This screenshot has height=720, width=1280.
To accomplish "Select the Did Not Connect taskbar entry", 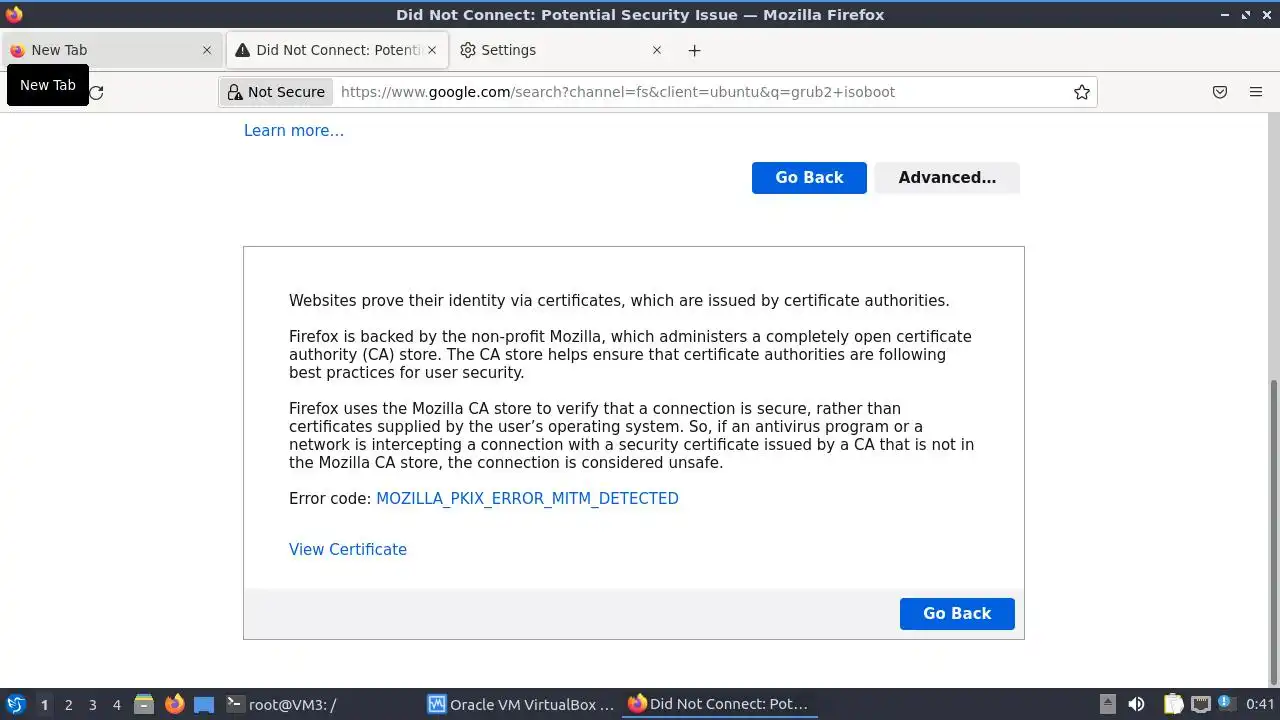I will click(720, 704).
